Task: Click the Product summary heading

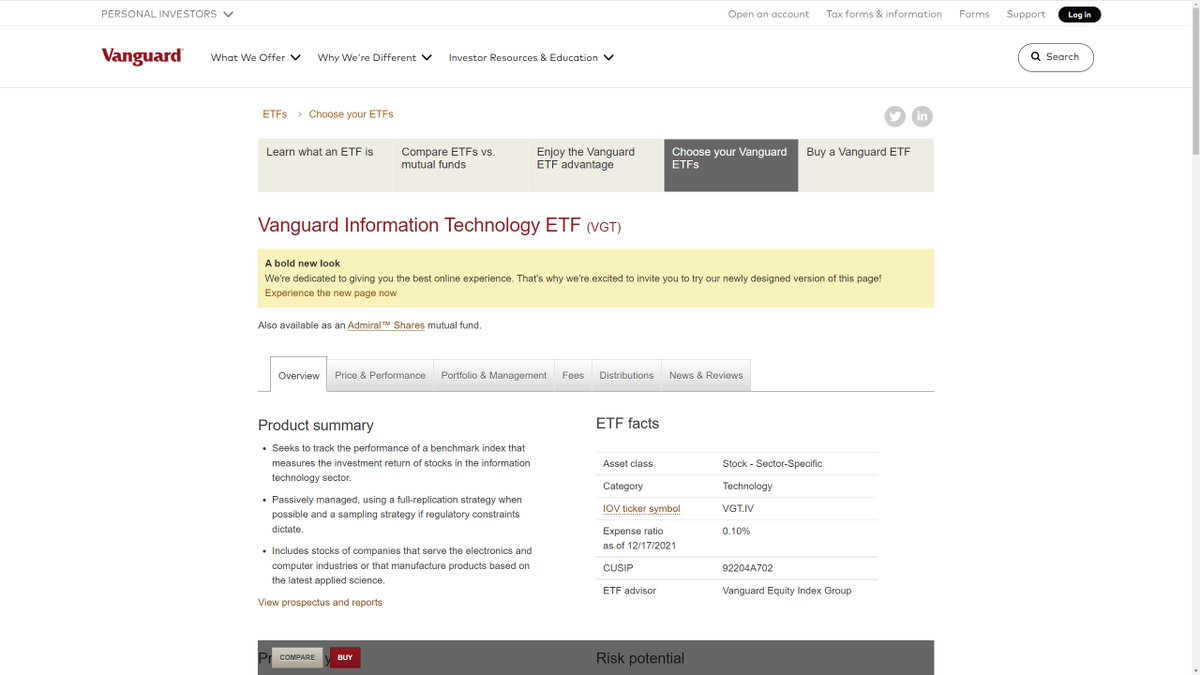Action: pyautogui.click(x=316, y=425)
